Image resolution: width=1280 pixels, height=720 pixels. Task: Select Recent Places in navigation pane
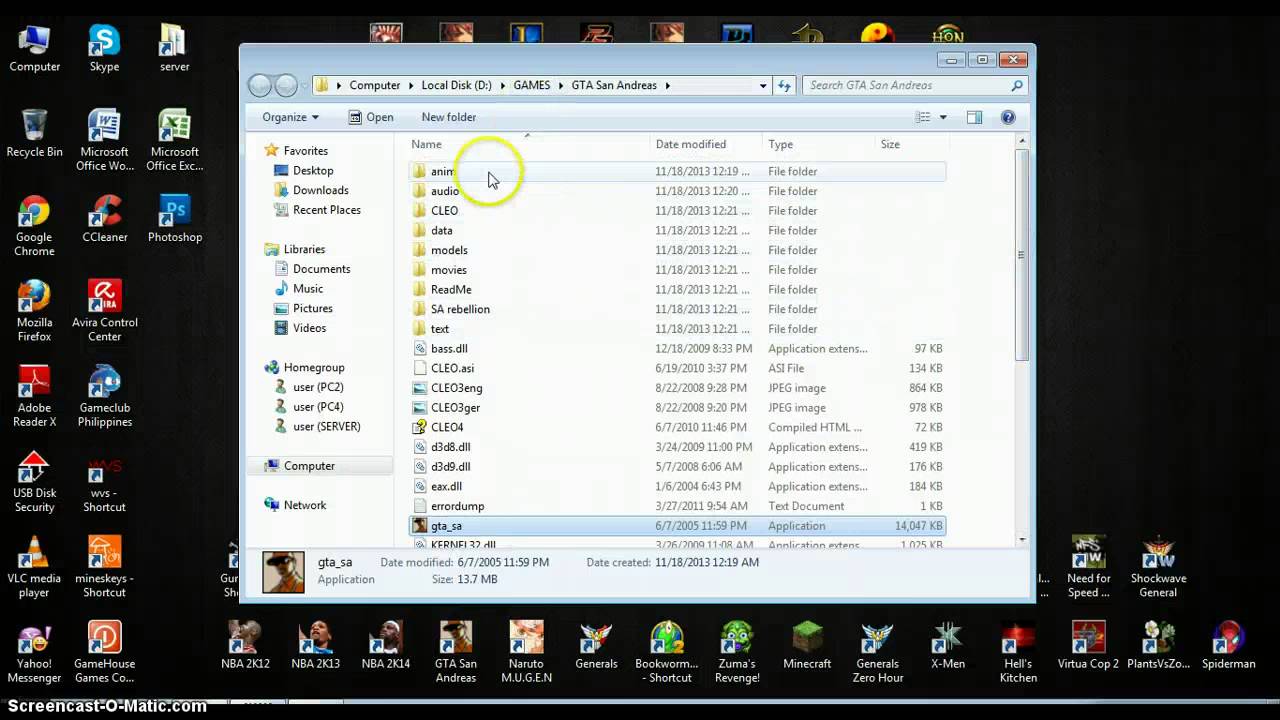tap(327, 210)
